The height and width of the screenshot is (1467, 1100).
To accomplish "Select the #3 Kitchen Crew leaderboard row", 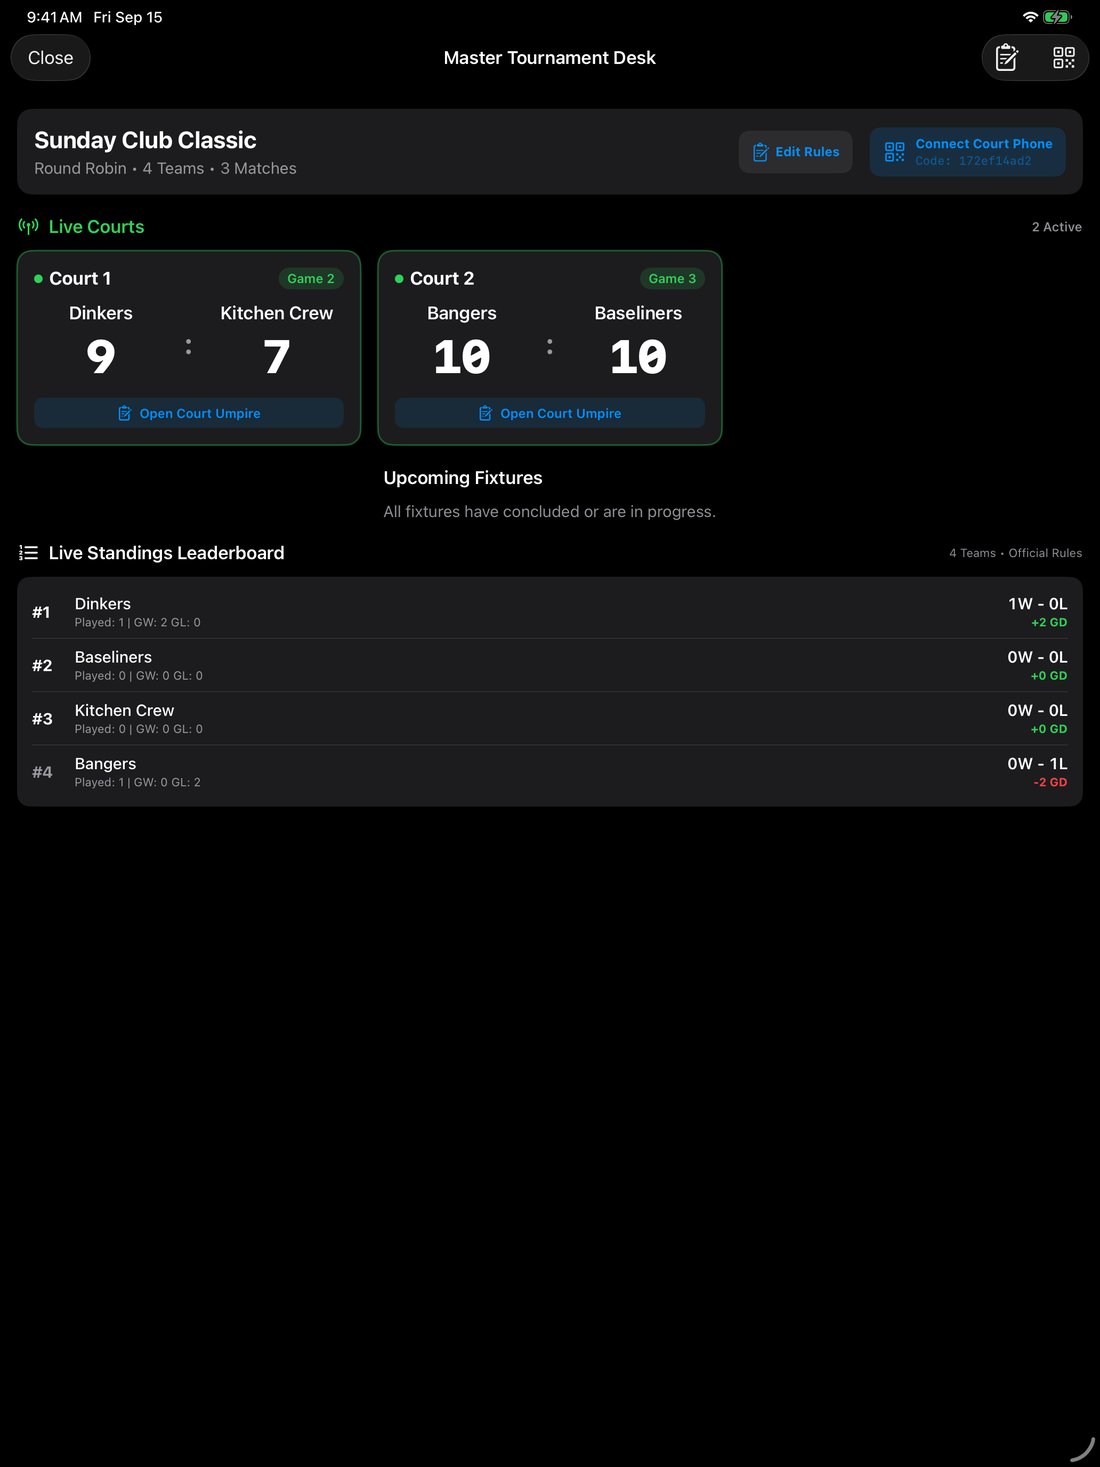I will coord(550,718).
